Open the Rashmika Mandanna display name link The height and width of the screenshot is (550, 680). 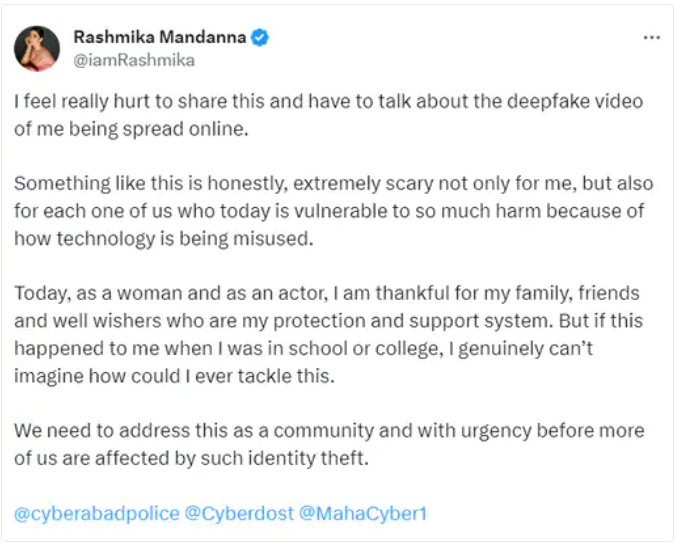tap(160, 37)
